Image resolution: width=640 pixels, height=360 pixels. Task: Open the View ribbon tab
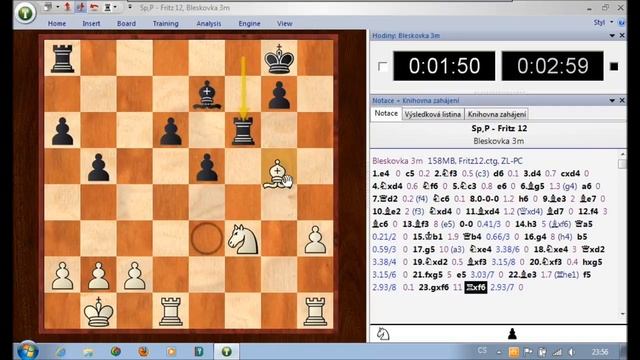click(284, 23)
